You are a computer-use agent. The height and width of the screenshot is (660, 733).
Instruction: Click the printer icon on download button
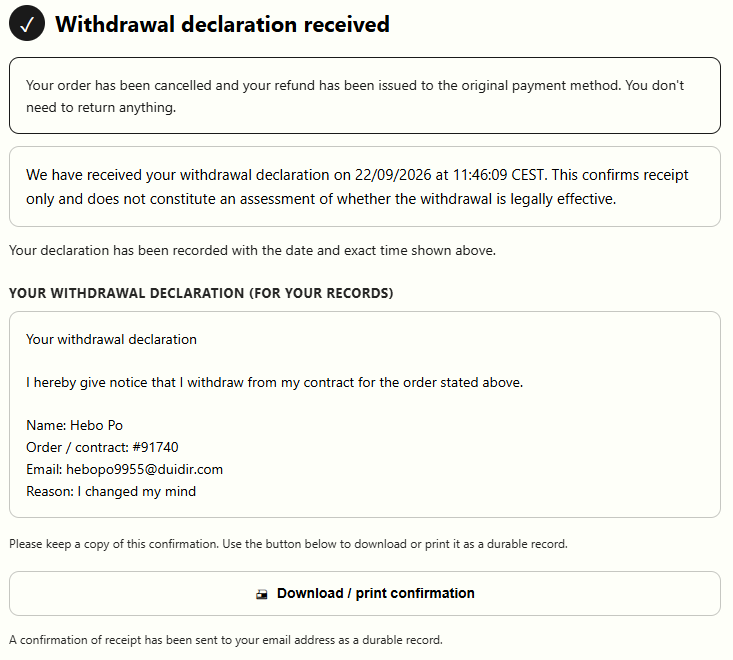coord(262,594)
